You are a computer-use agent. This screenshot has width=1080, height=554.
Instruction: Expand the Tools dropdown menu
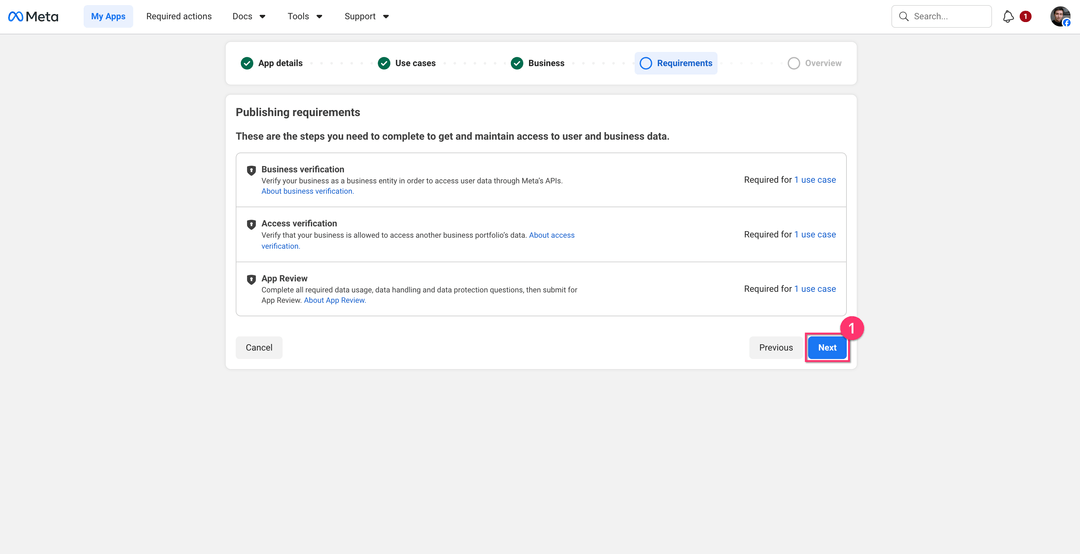305,17
